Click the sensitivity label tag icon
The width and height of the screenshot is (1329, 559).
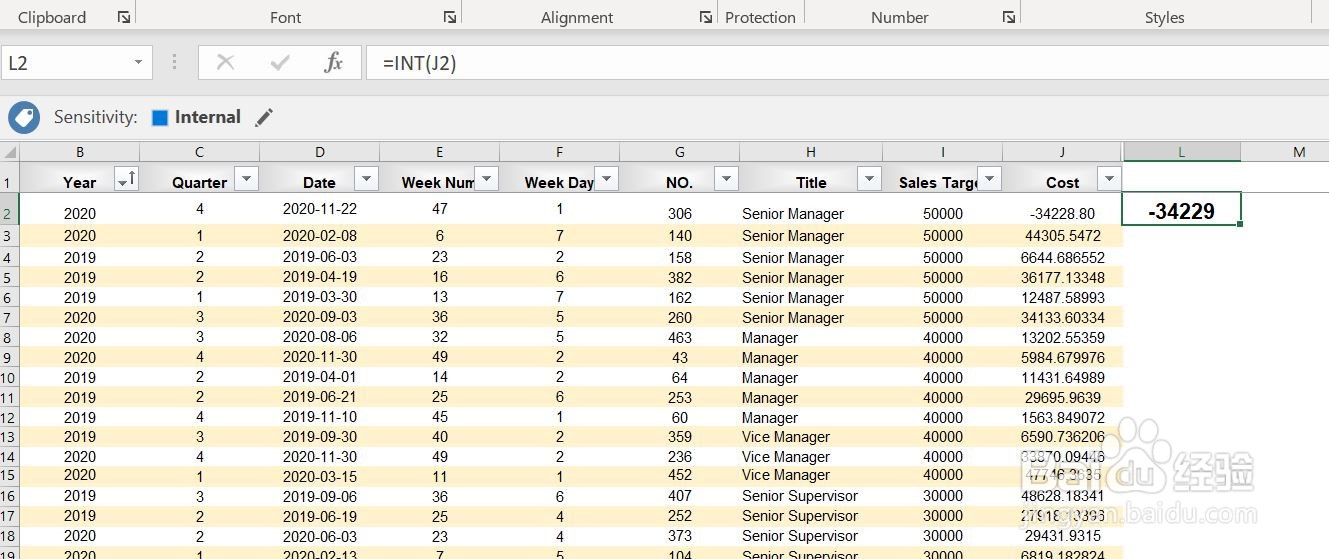pos(24,117)
